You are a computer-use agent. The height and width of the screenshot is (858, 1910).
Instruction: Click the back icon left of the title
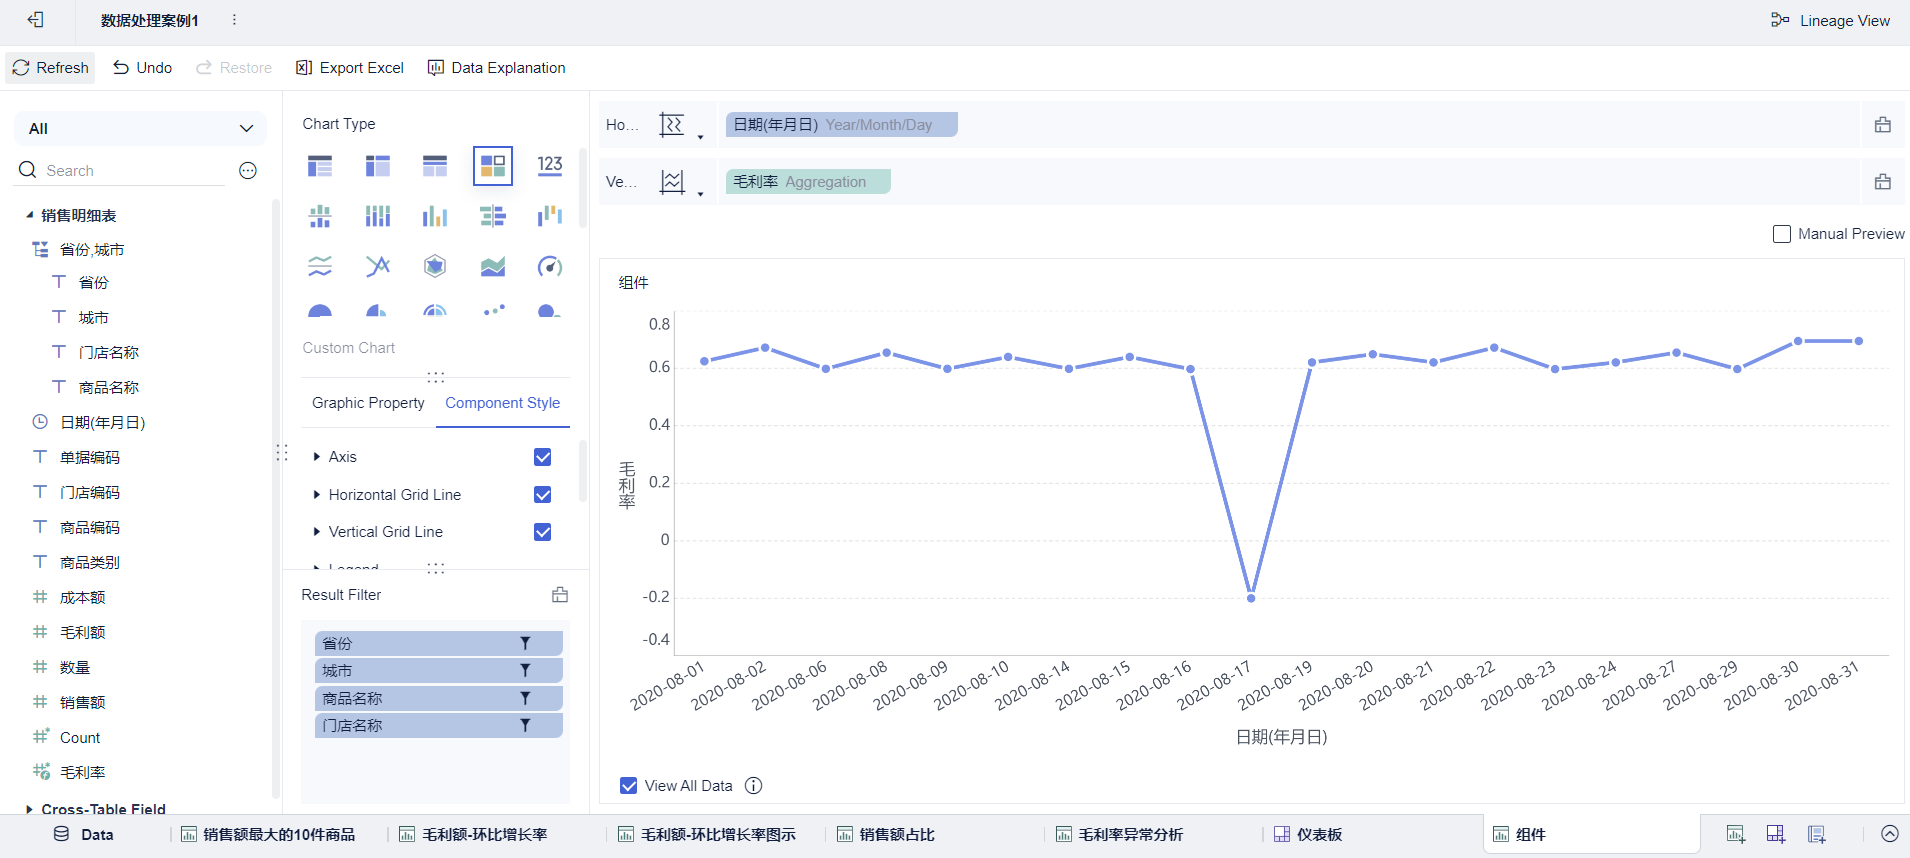click(x=36, y=20)
